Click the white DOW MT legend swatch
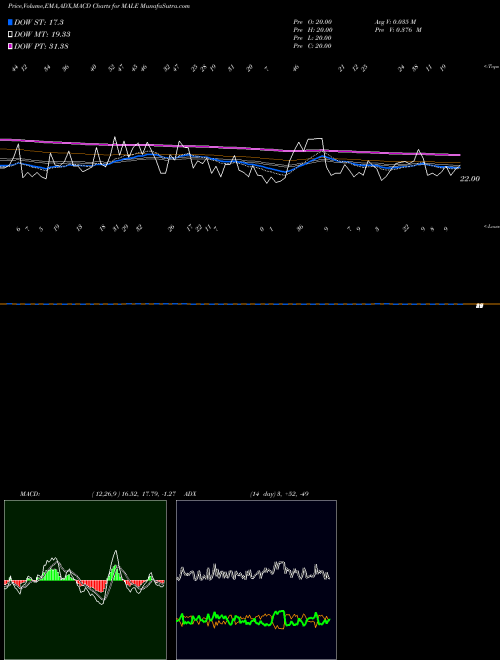Screen dimensions: 500x660 pyautogui.click(x=10, y=35)
